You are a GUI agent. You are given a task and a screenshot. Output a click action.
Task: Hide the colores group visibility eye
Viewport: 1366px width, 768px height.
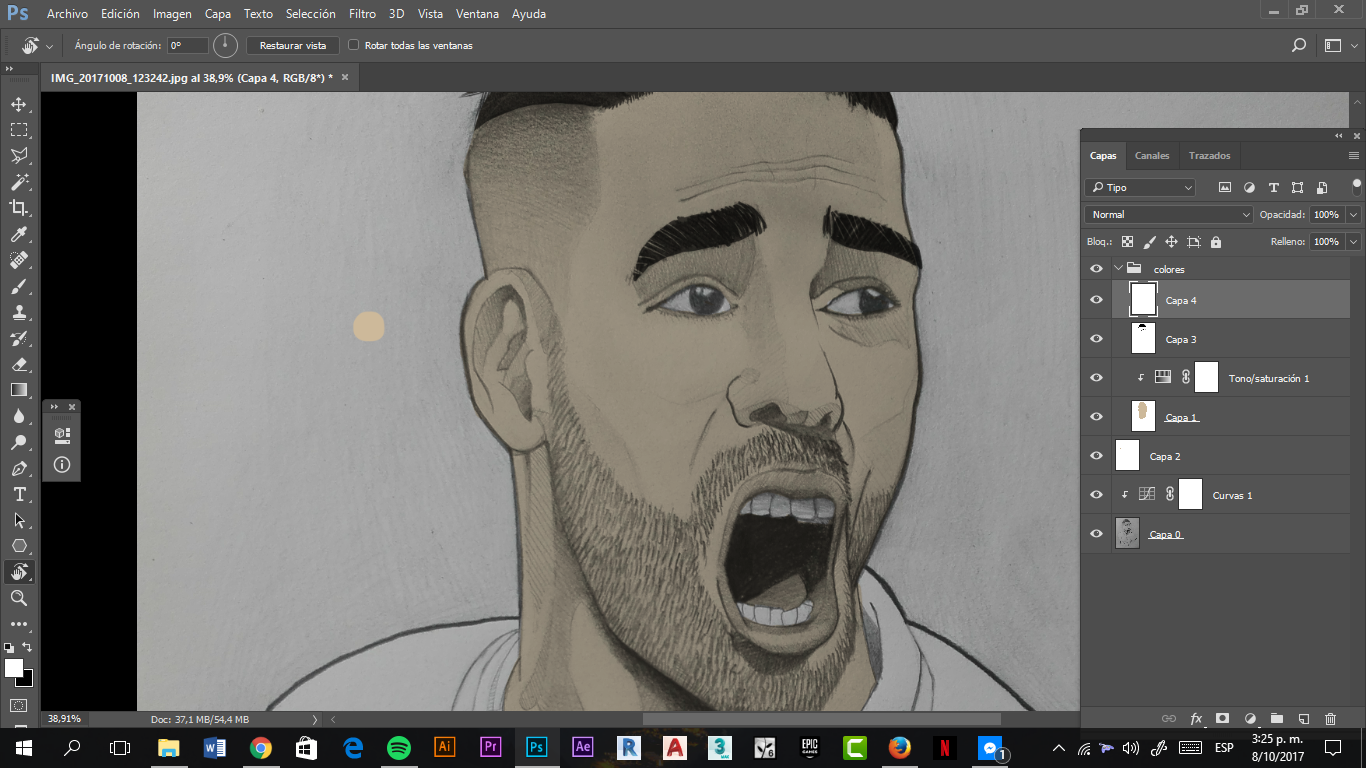pyautogui.click(x=1096, y=269)
